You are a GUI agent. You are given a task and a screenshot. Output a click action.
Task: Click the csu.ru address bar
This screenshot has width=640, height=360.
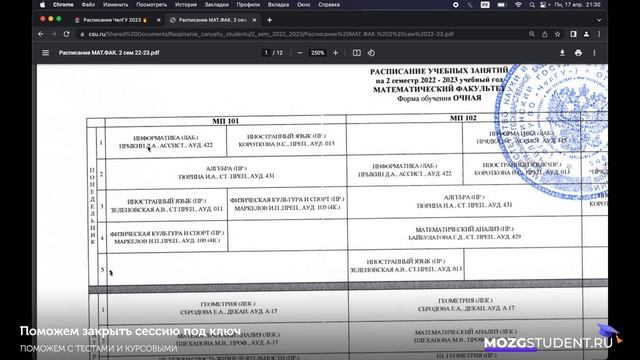tap(271, 34)
